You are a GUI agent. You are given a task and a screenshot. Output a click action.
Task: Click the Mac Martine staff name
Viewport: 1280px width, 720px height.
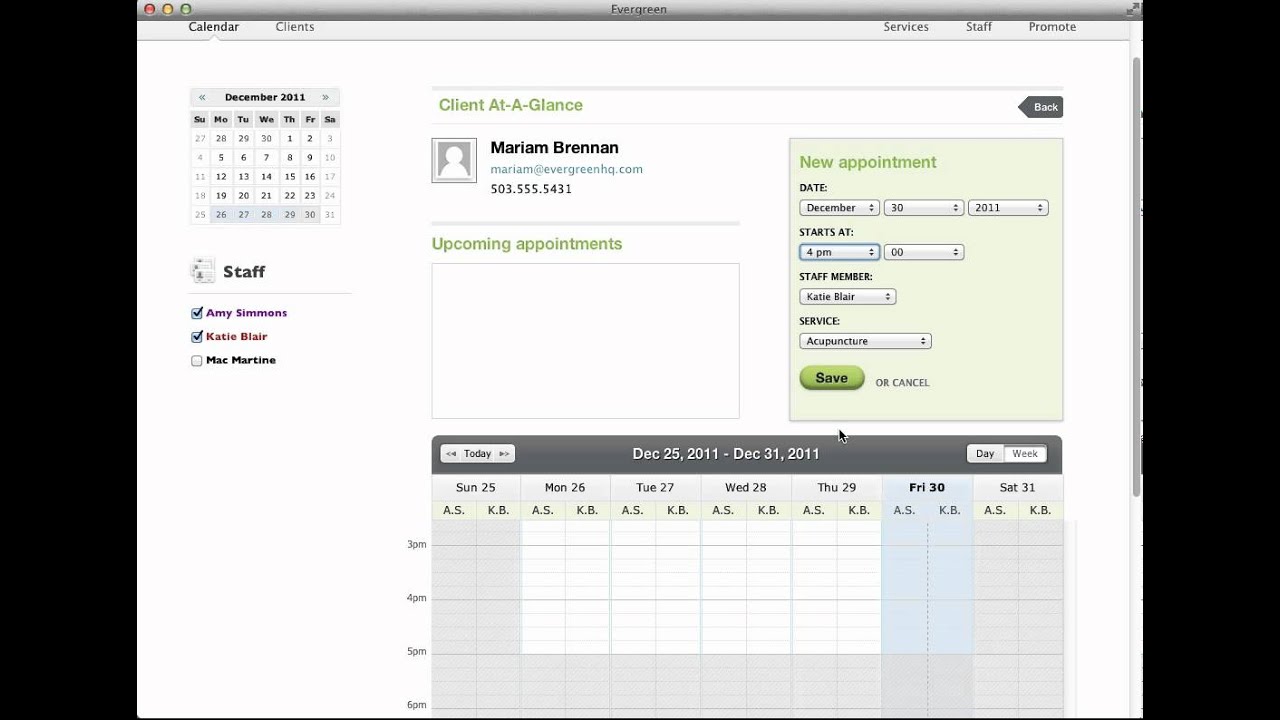pyautogui.click(x=241, y=360)
